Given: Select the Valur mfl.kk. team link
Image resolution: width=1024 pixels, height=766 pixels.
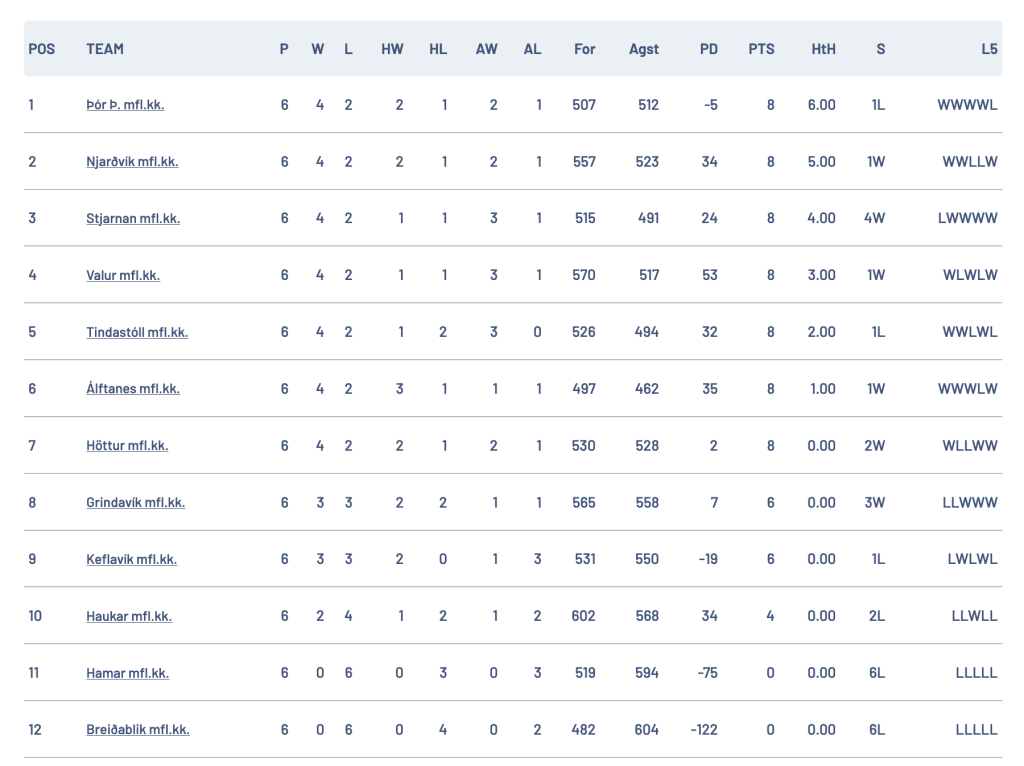Looking at the screenshot, I should pos(123,275).
